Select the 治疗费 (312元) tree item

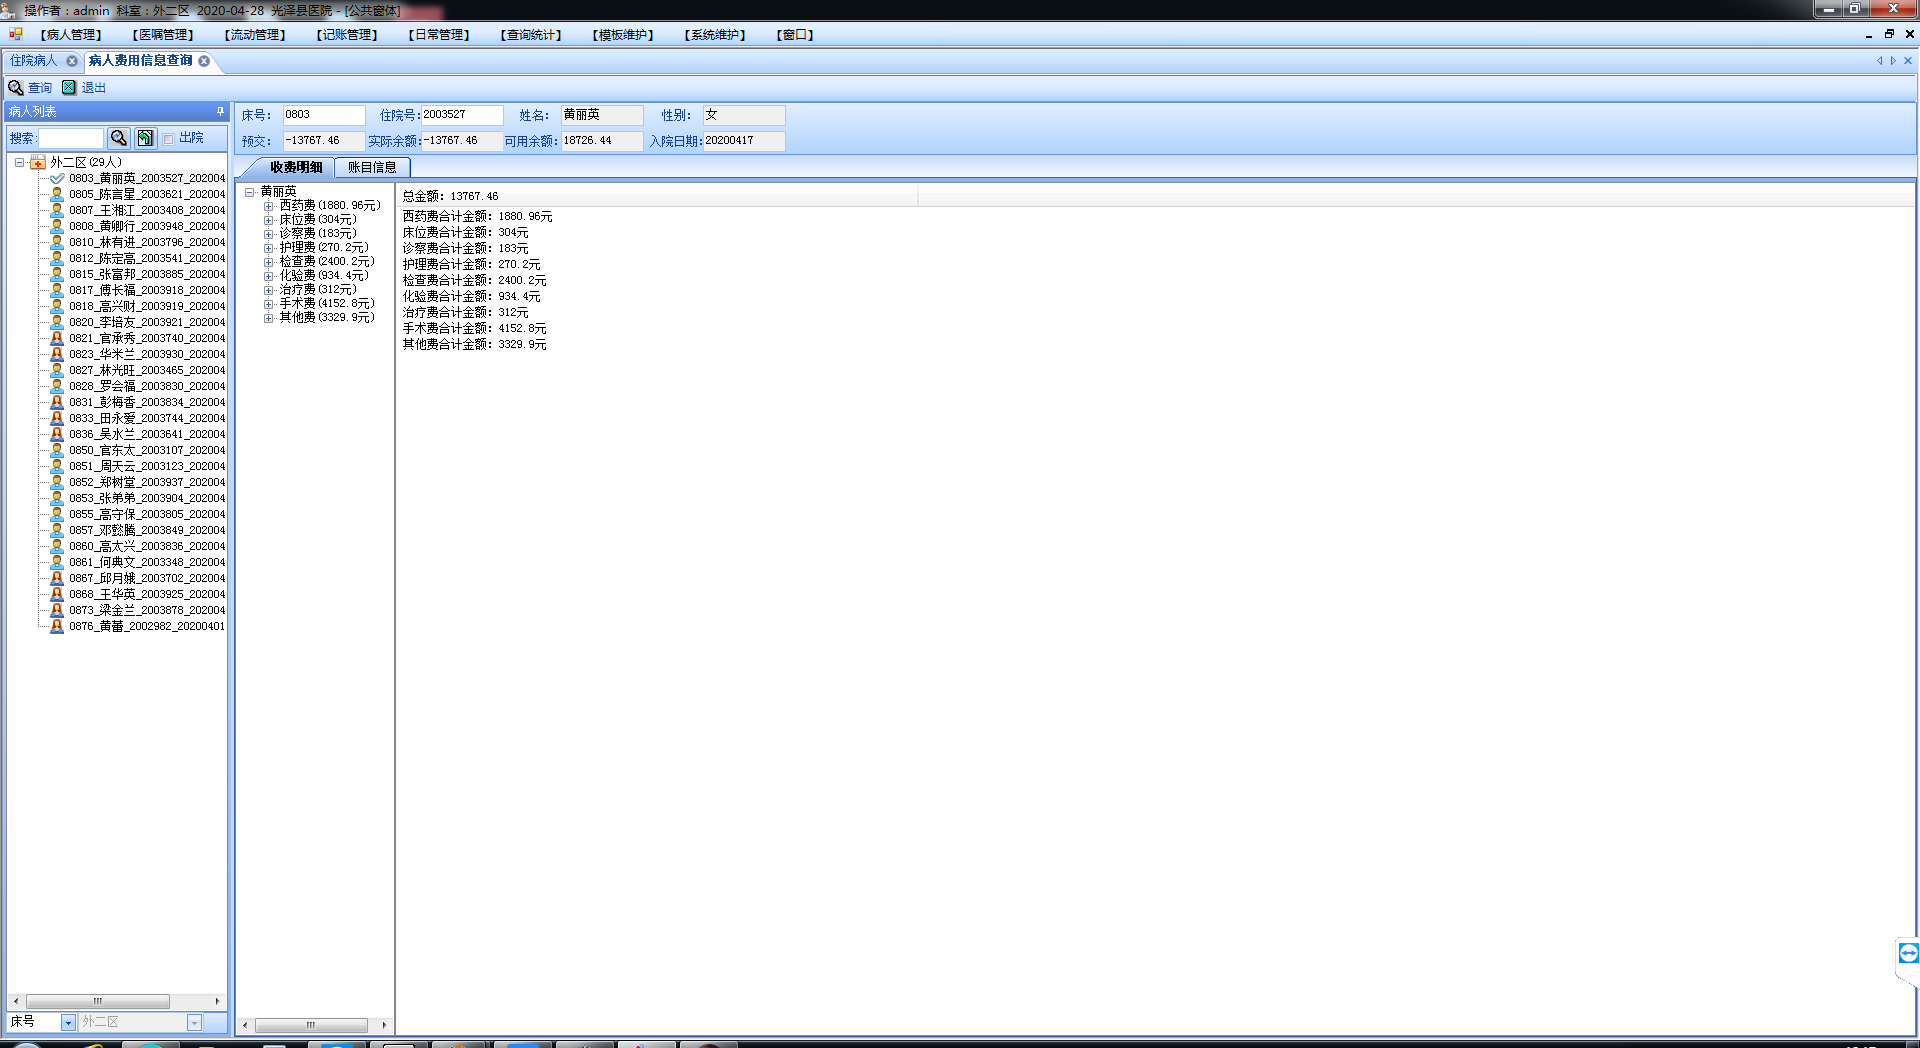pos(317,290)
